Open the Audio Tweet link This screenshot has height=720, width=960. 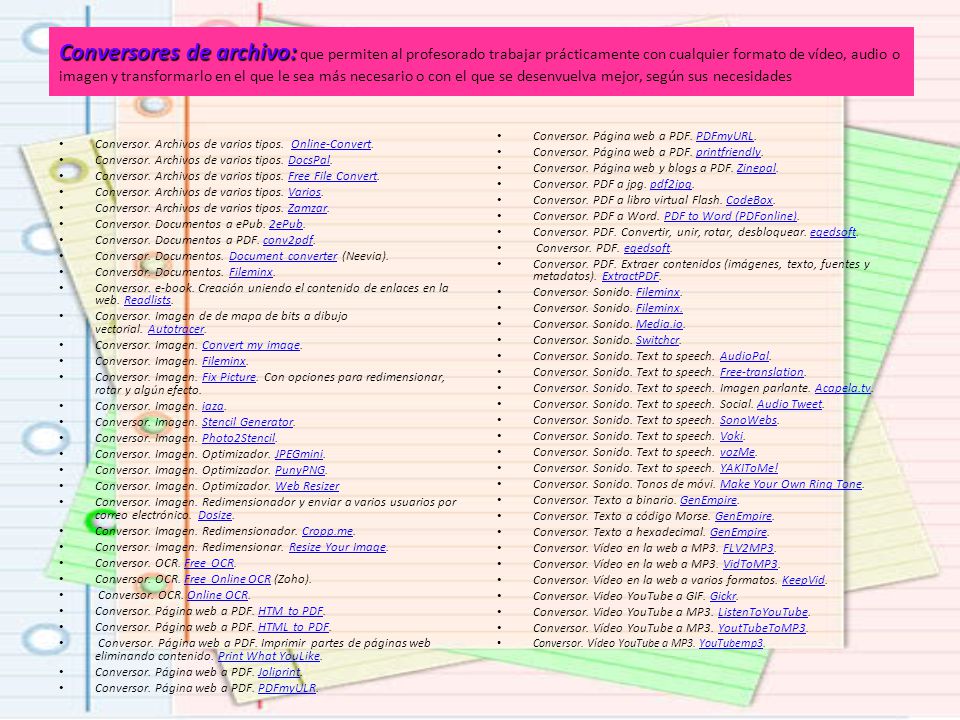coord(790,404)
